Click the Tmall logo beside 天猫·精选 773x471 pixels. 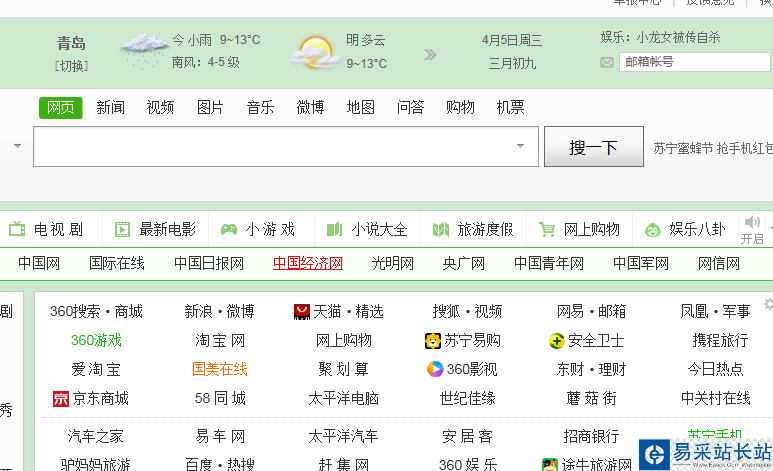(x=302, y=312)
